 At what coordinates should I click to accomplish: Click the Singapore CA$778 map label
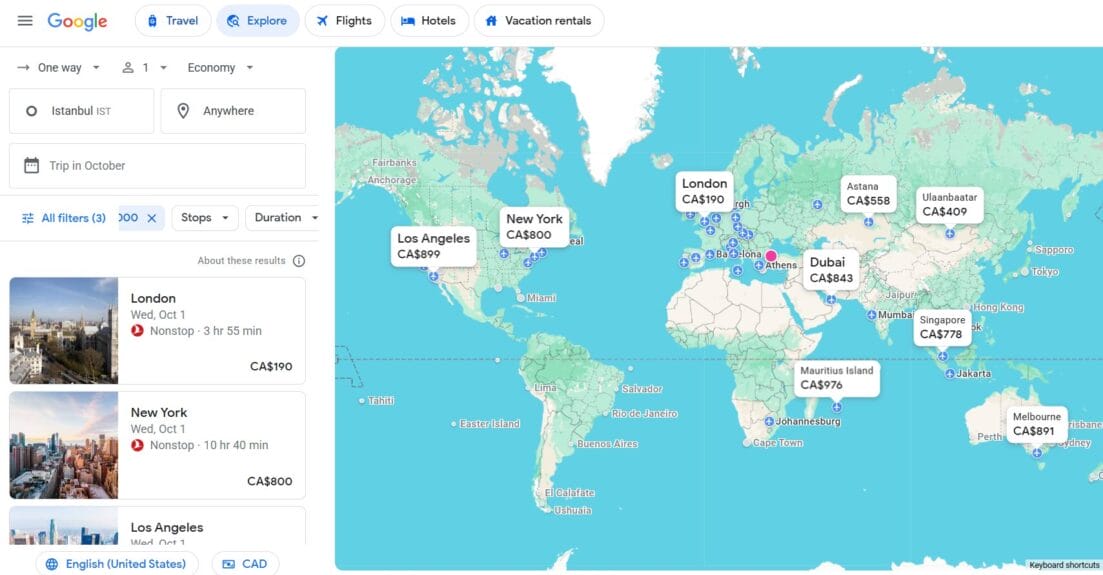pyautogui.click(x=942, y=327)
